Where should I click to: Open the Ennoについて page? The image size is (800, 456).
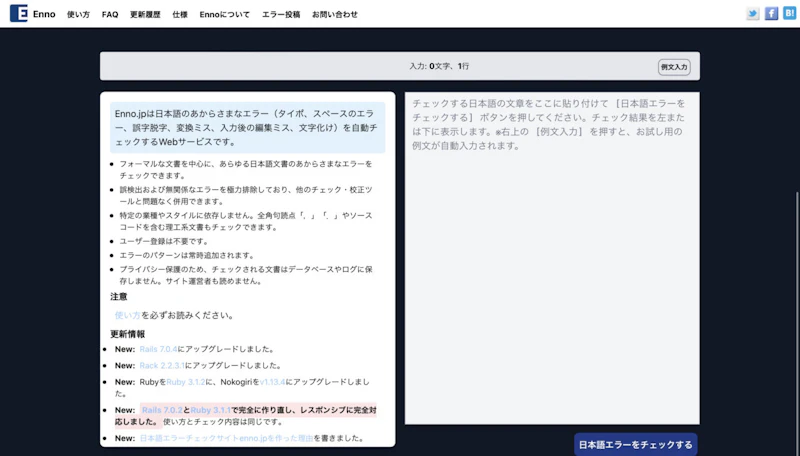point(225,15)
